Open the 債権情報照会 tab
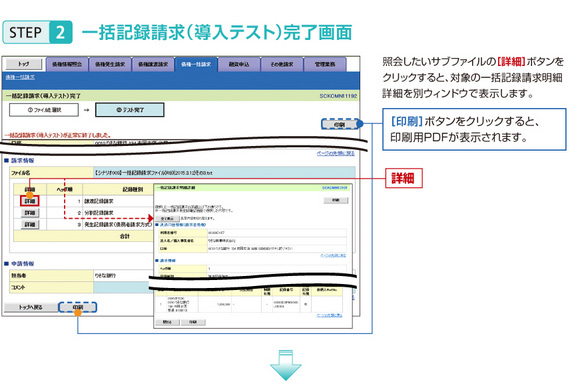The height and width of the screenshot is (388, 580). pos(67,64)
